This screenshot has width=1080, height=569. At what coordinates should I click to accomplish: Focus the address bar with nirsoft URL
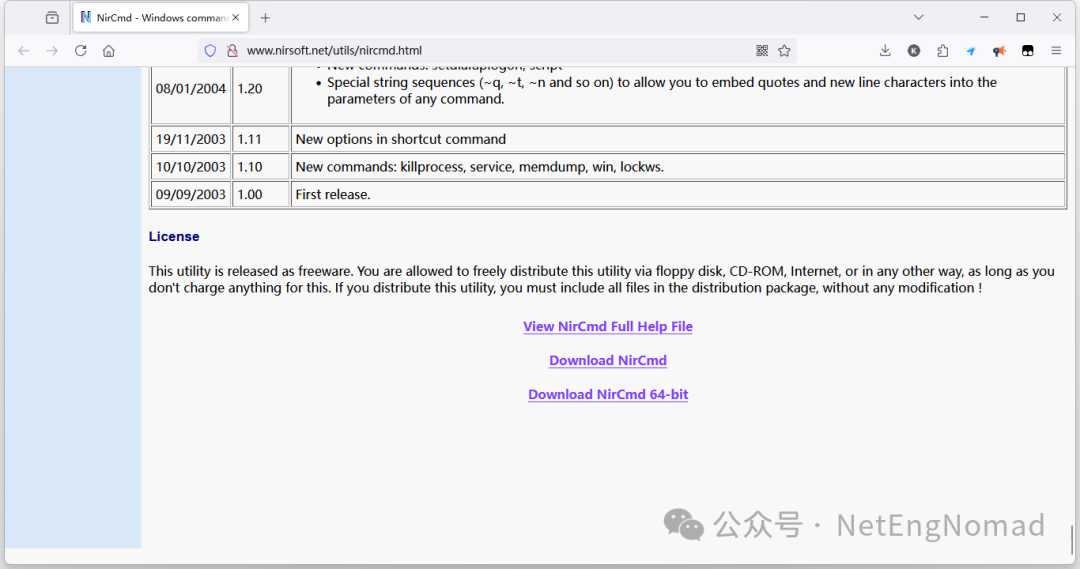[x=496, y=50]
